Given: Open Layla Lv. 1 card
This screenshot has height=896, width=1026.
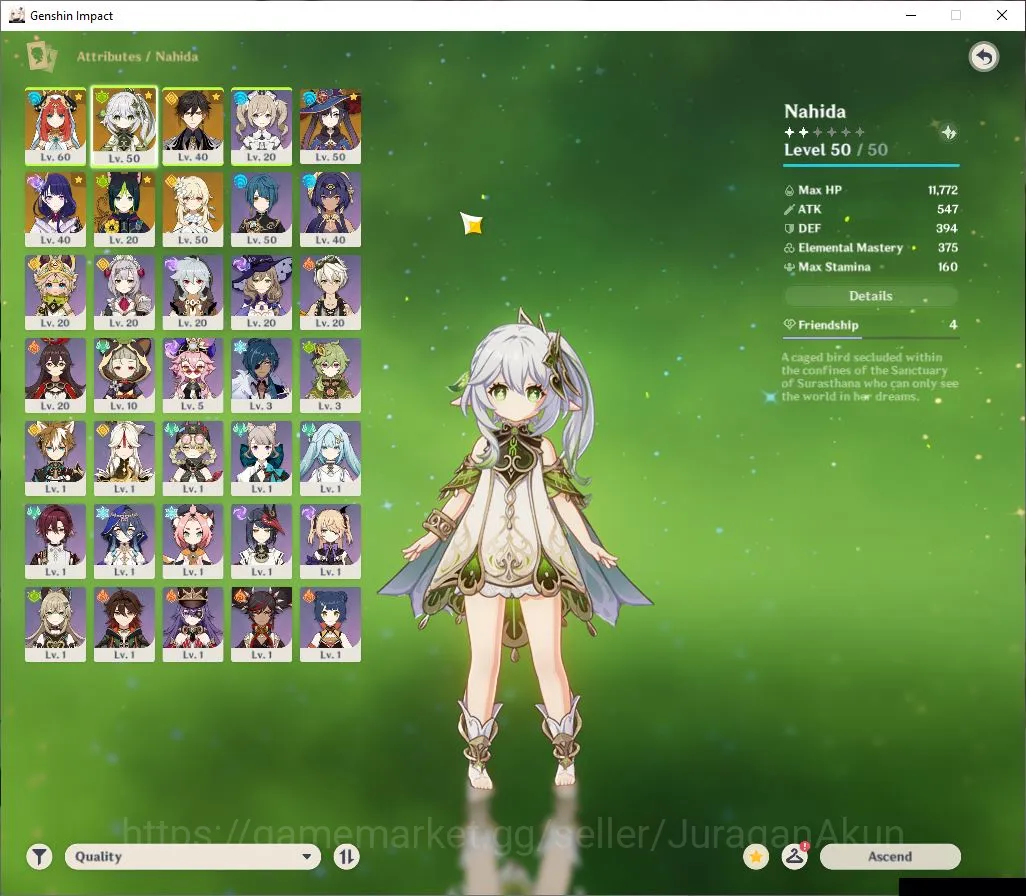Looking at the screenshot, I should (124, 541).
